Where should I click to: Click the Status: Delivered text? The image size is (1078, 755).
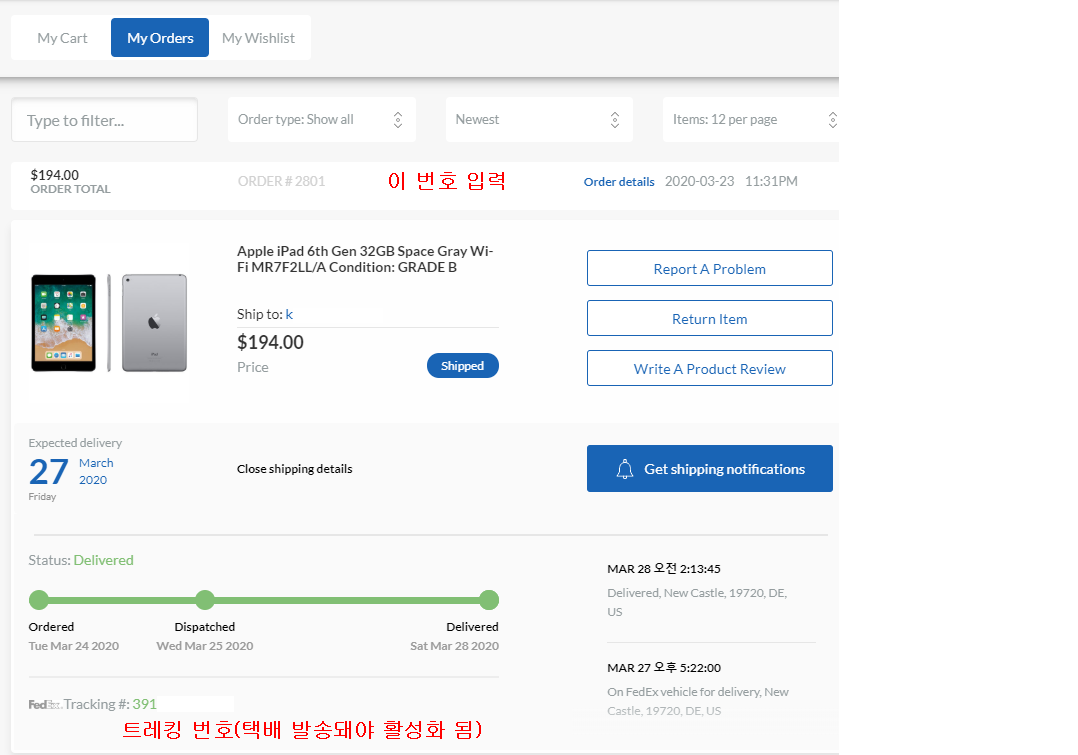[x=81, y=560]
